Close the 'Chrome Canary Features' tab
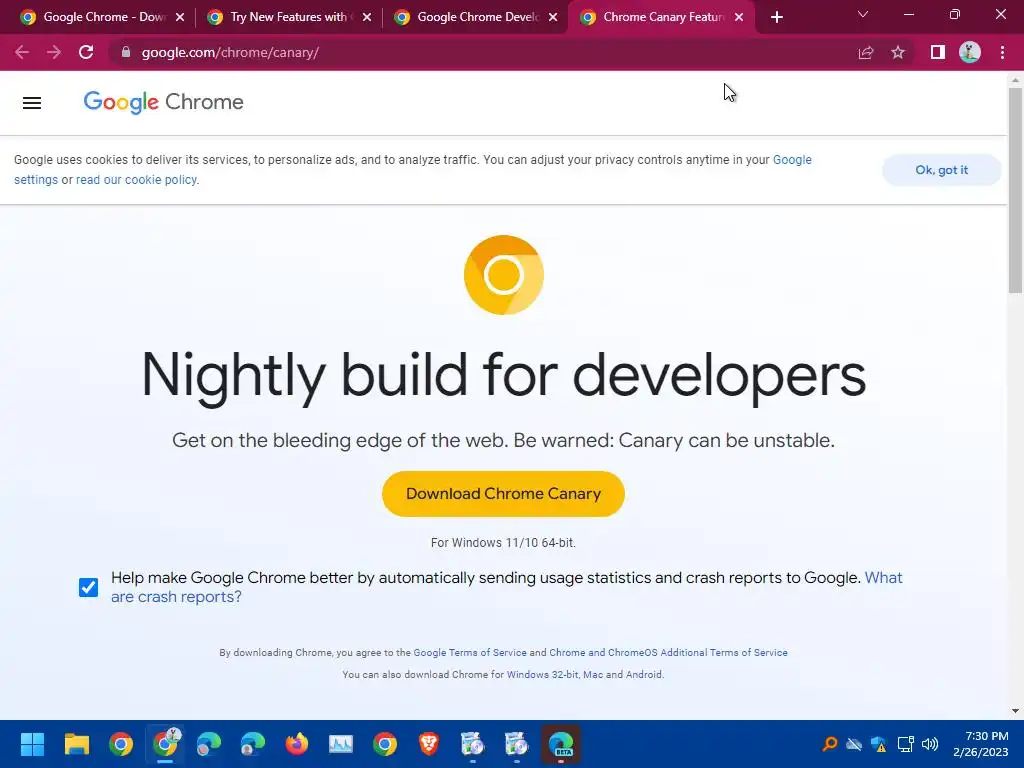 pyautogui.click(x=739, y=17)
